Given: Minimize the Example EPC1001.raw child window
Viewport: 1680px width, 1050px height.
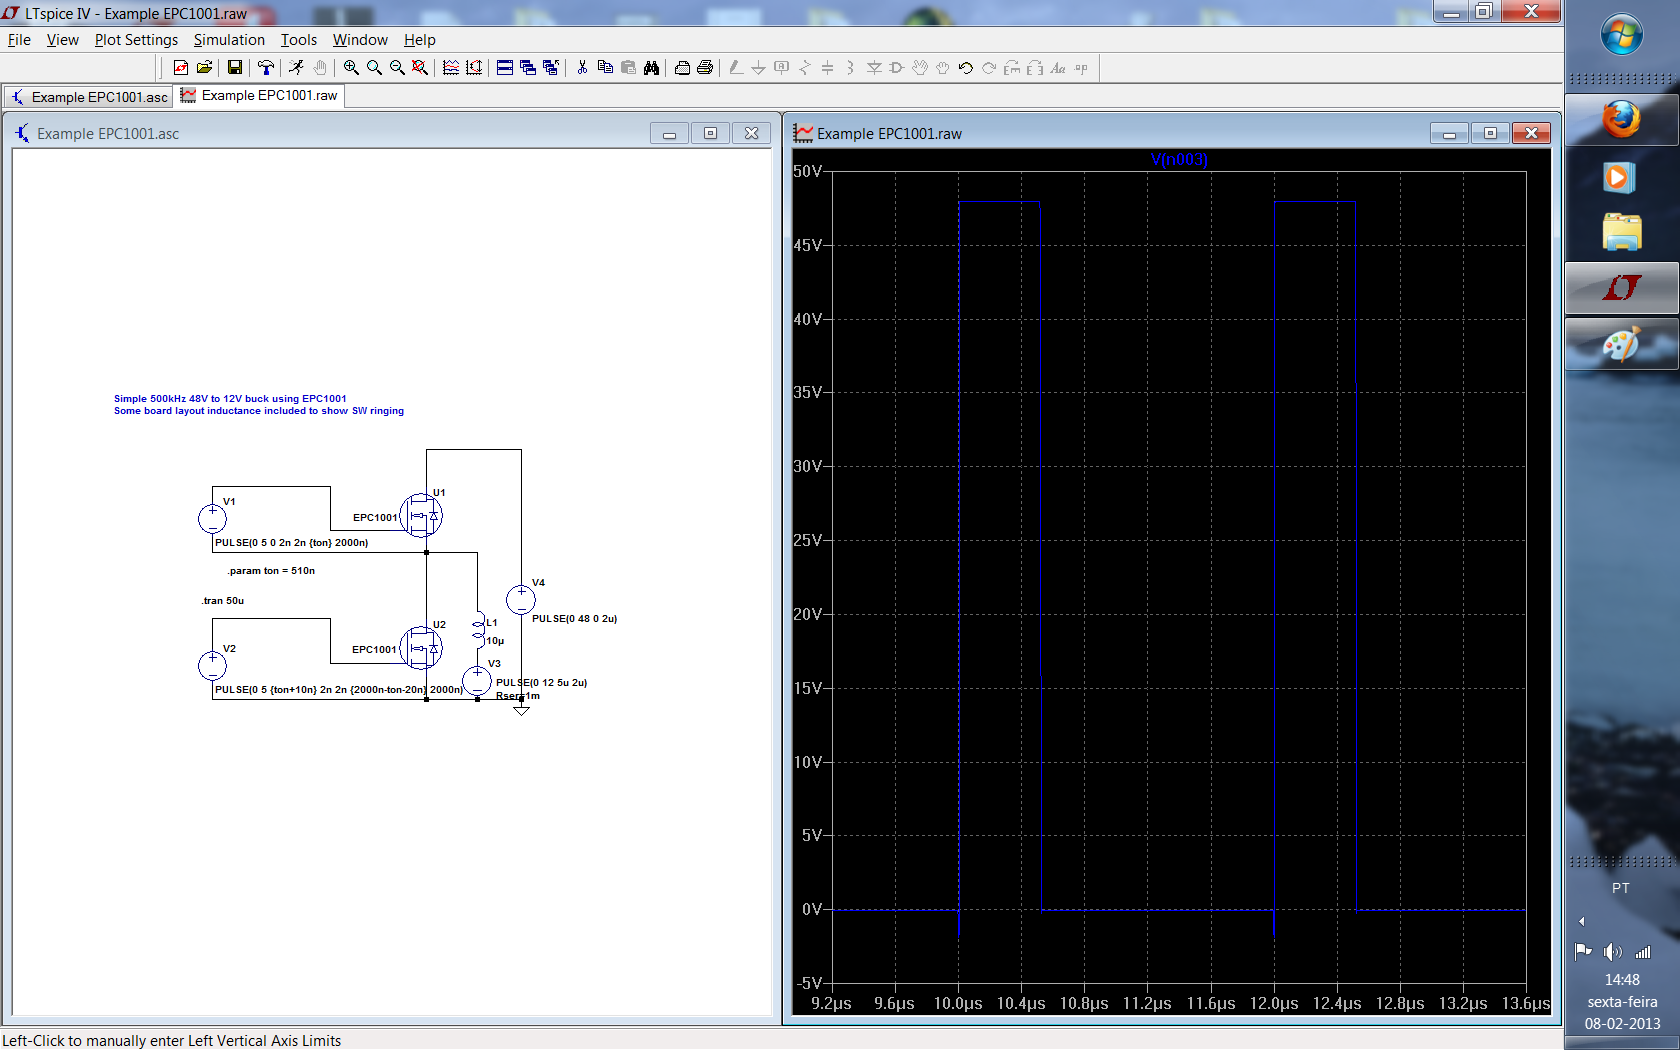Looking at the screenshot, I should pyautogui.click(x=1449, y=133).
